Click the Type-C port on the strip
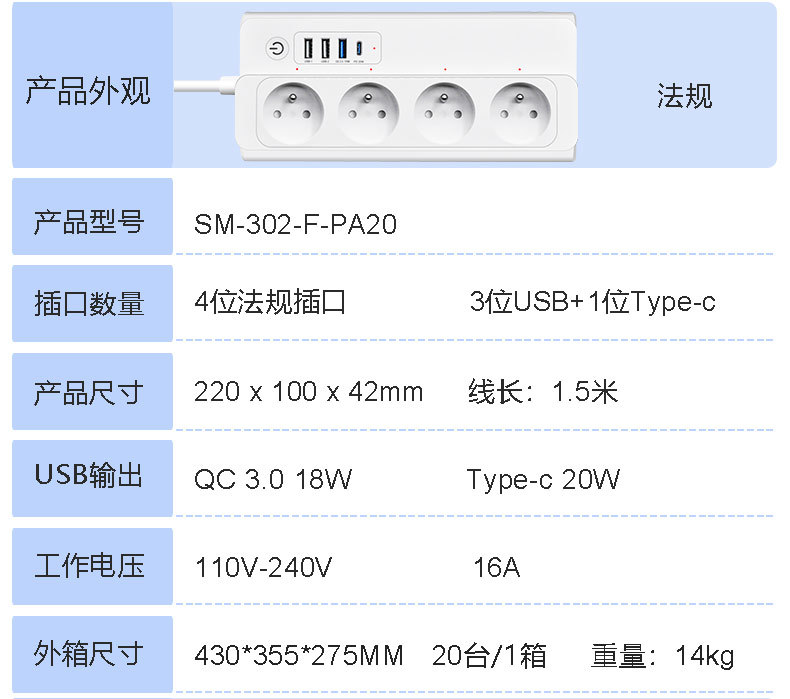This screenshot has height=699, width=790. [359, 47]
